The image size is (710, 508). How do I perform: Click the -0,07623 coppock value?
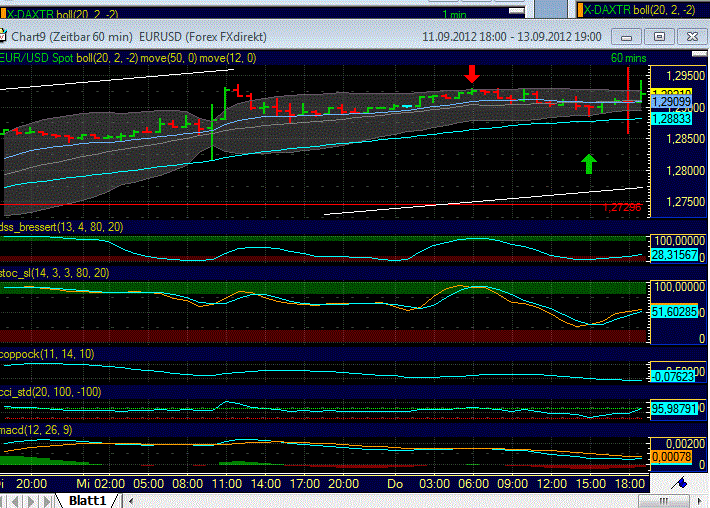point(673,377)
